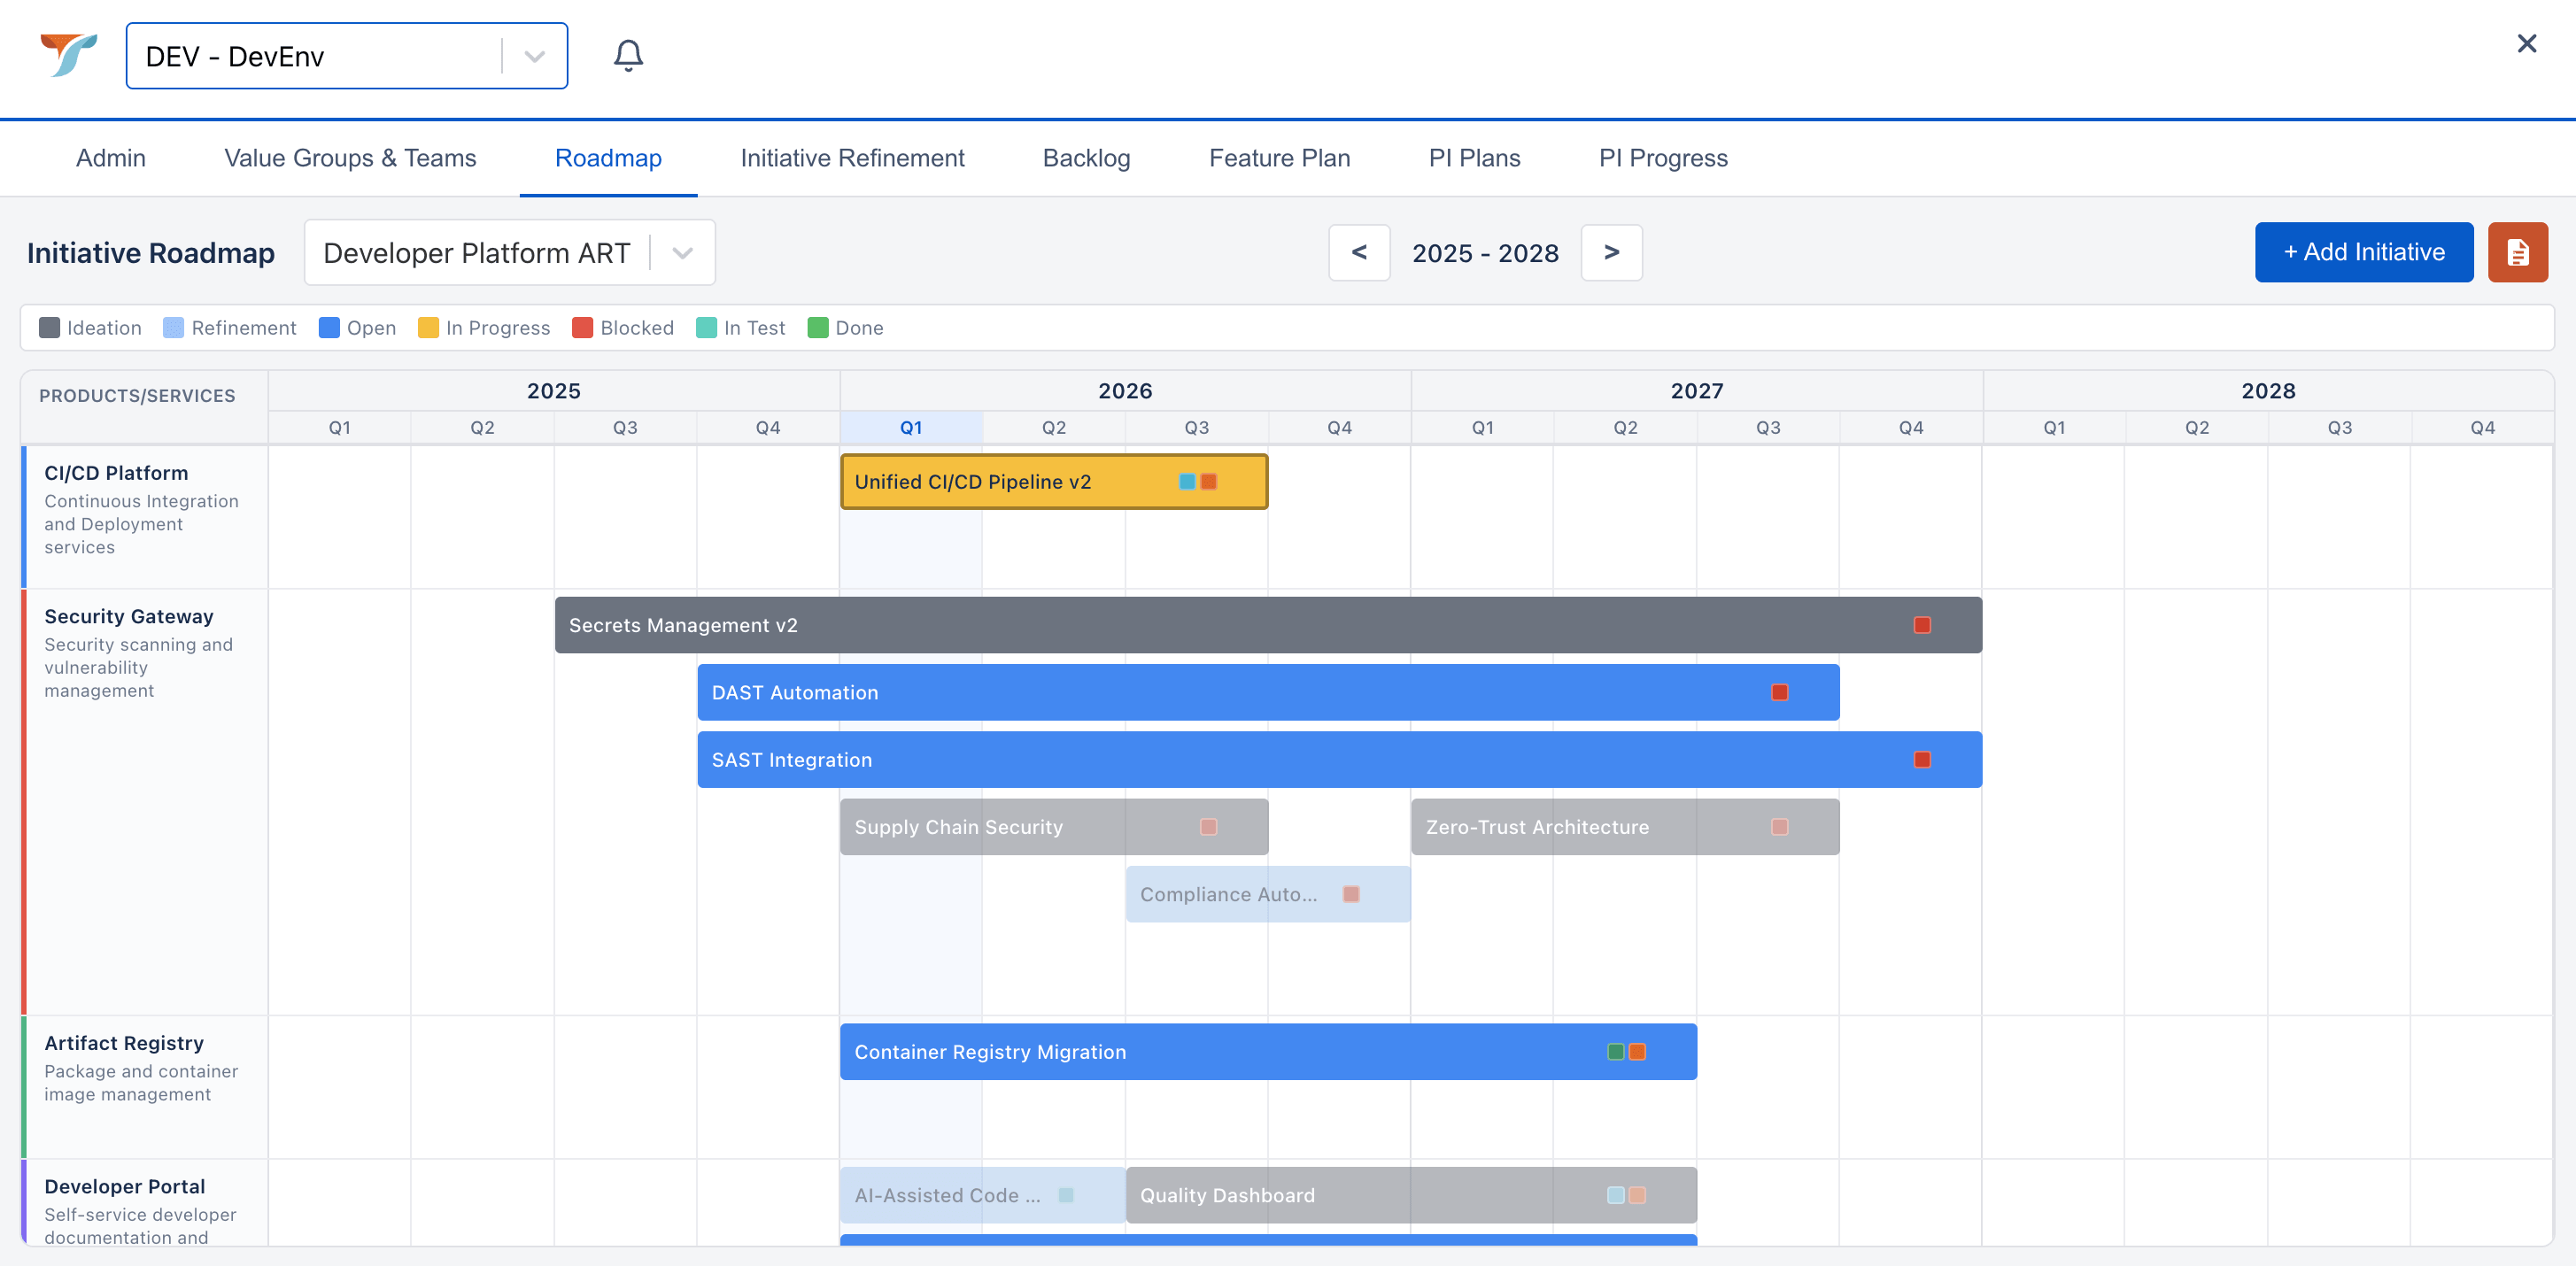This screenshot has height=1266, width=2576.
Task: Click red status square on DAST Automation
Action: [1779, 692]
